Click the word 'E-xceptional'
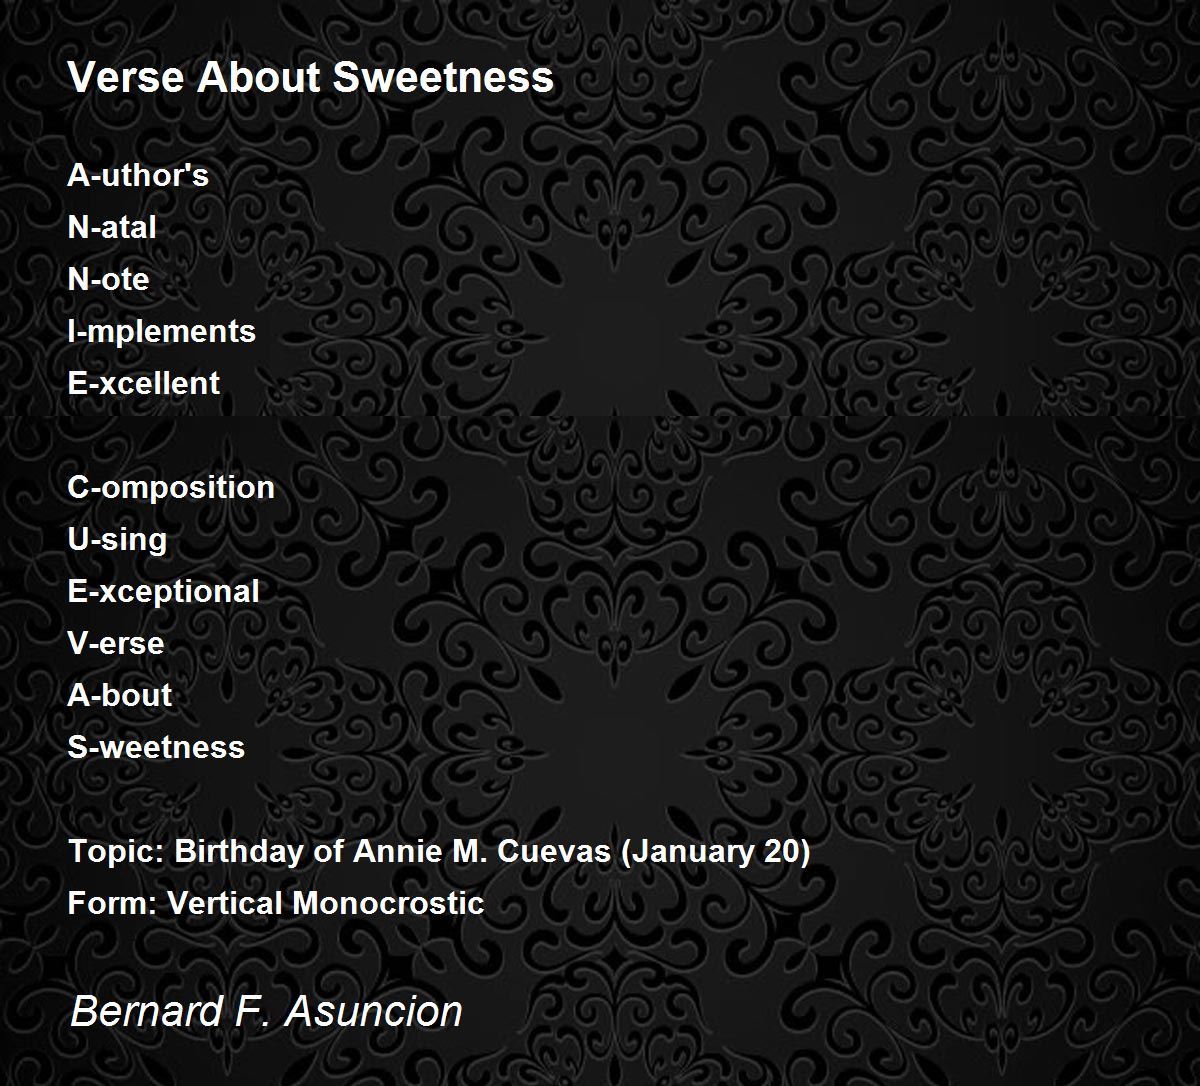Image resolution: width=1200 pixels, height=1086 pixels. [163, 592]
